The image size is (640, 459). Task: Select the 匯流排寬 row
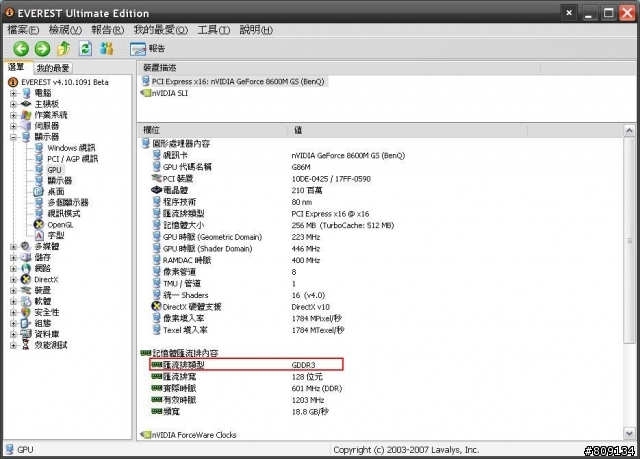(x=237, y=377)
